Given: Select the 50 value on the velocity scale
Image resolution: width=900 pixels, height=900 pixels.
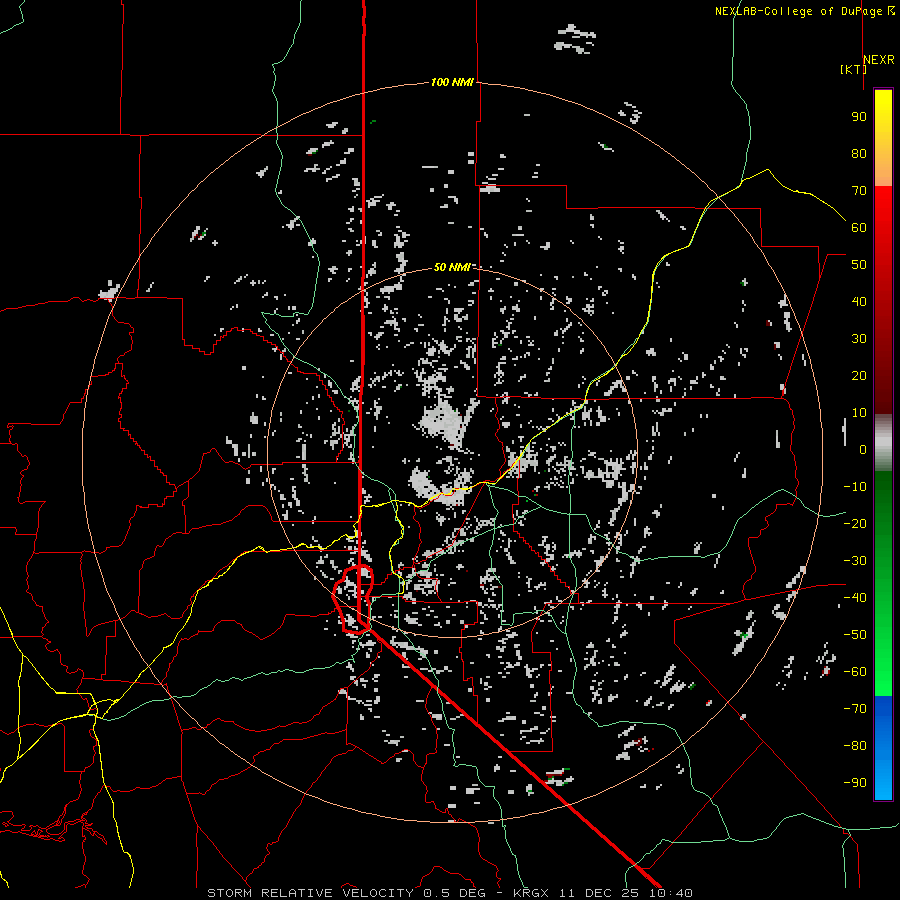Looking at the screenshot, I should click(x=859, y=265).
